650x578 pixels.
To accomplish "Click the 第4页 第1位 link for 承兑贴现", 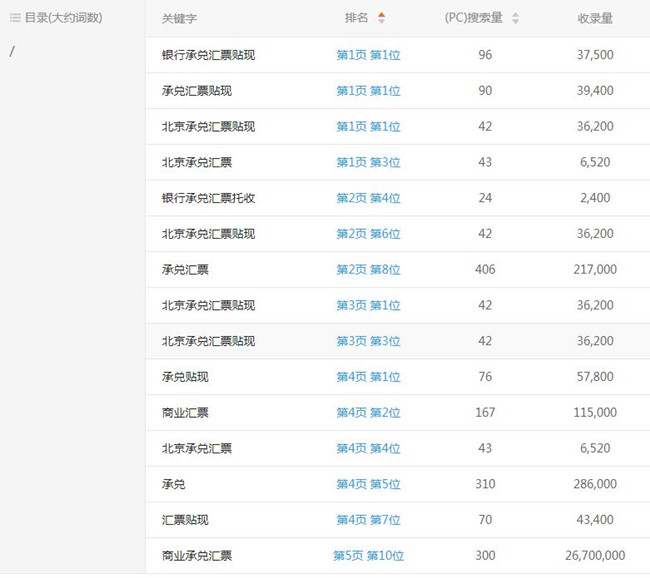I will [368, 377].
